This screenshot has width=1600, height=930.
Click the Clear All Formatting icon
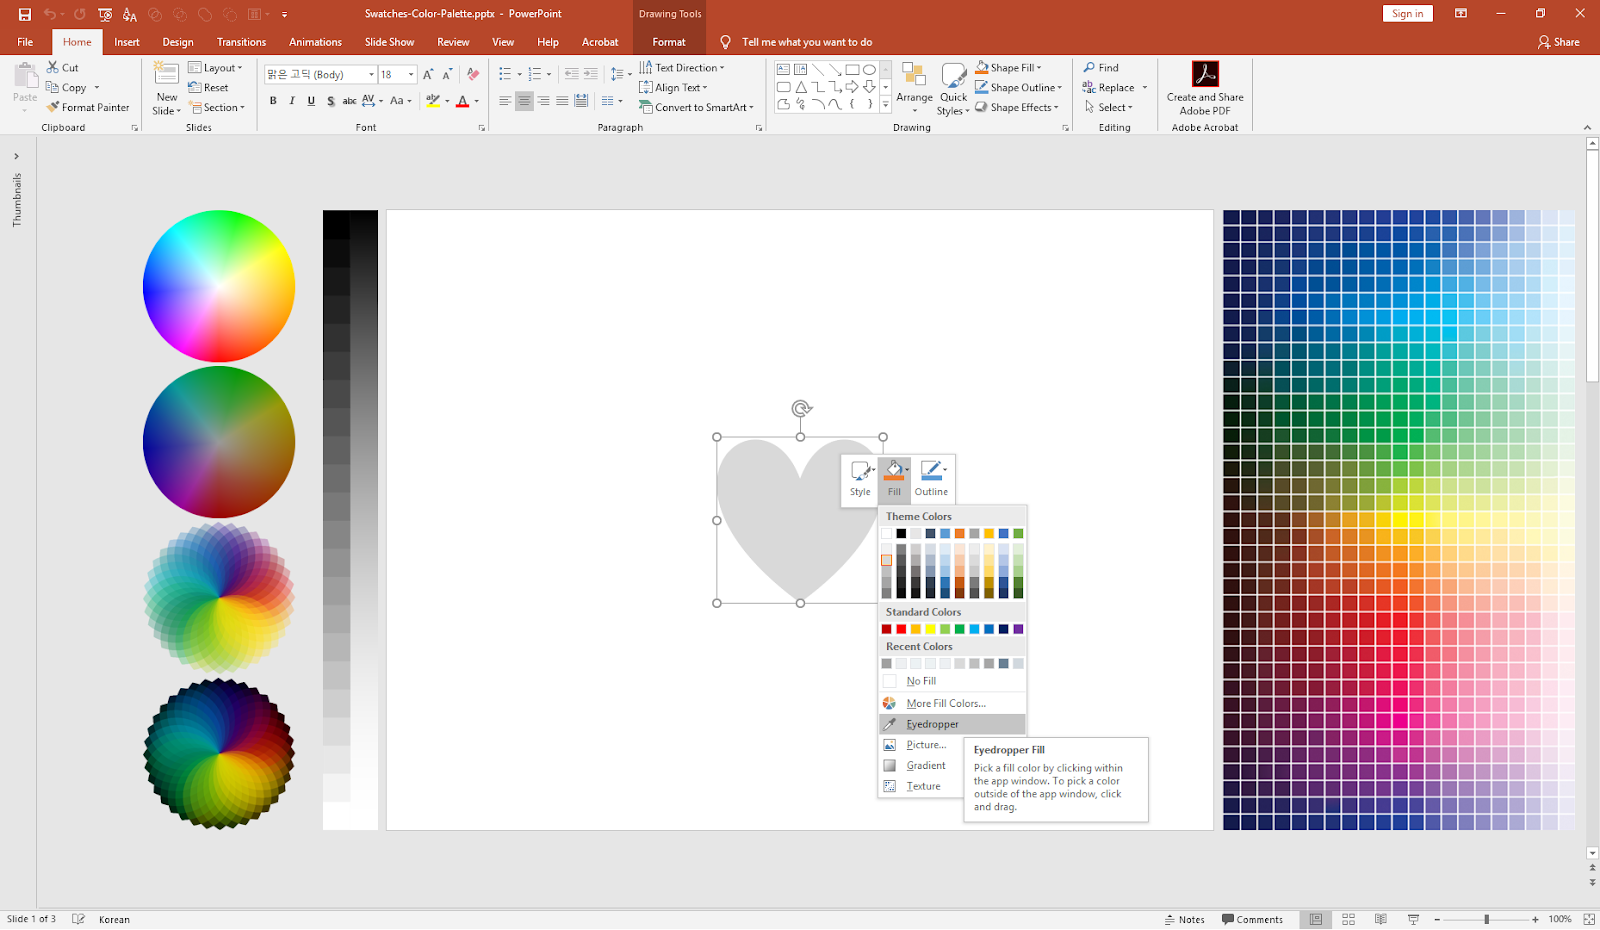click(472, 73)
